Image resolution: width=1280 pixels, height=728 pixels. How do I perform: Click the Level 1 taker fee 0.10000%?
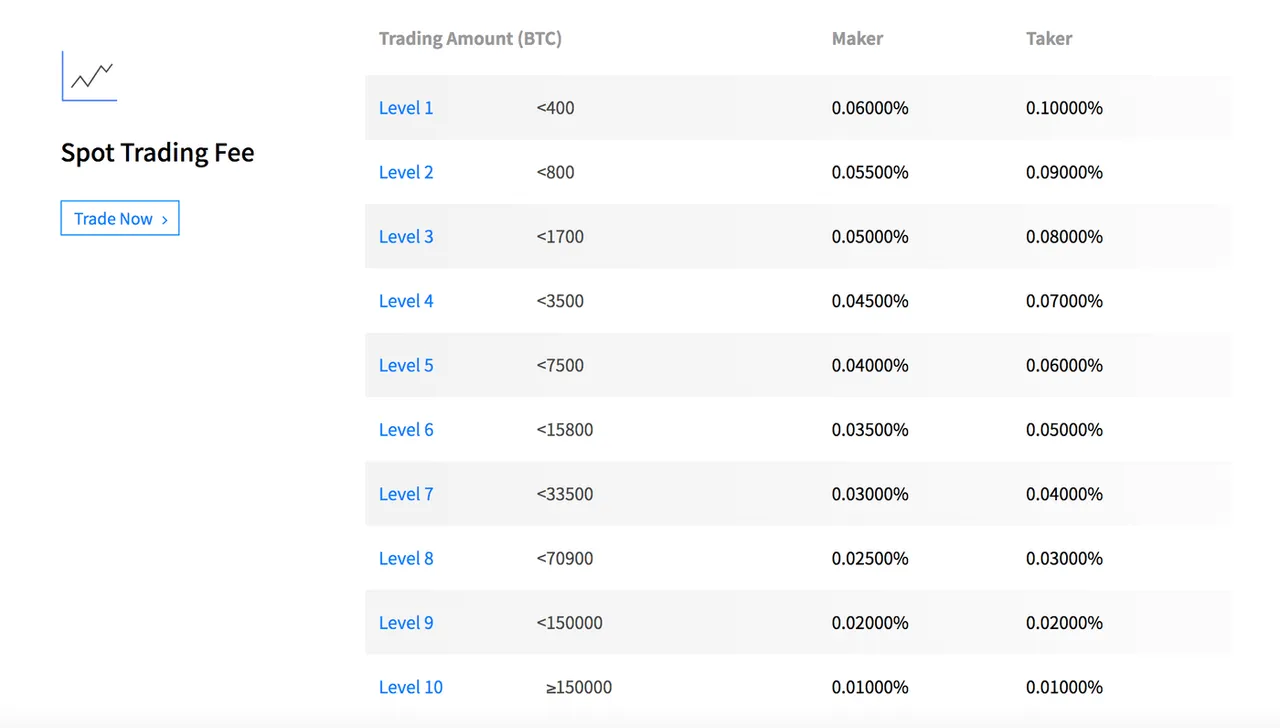1064,108
